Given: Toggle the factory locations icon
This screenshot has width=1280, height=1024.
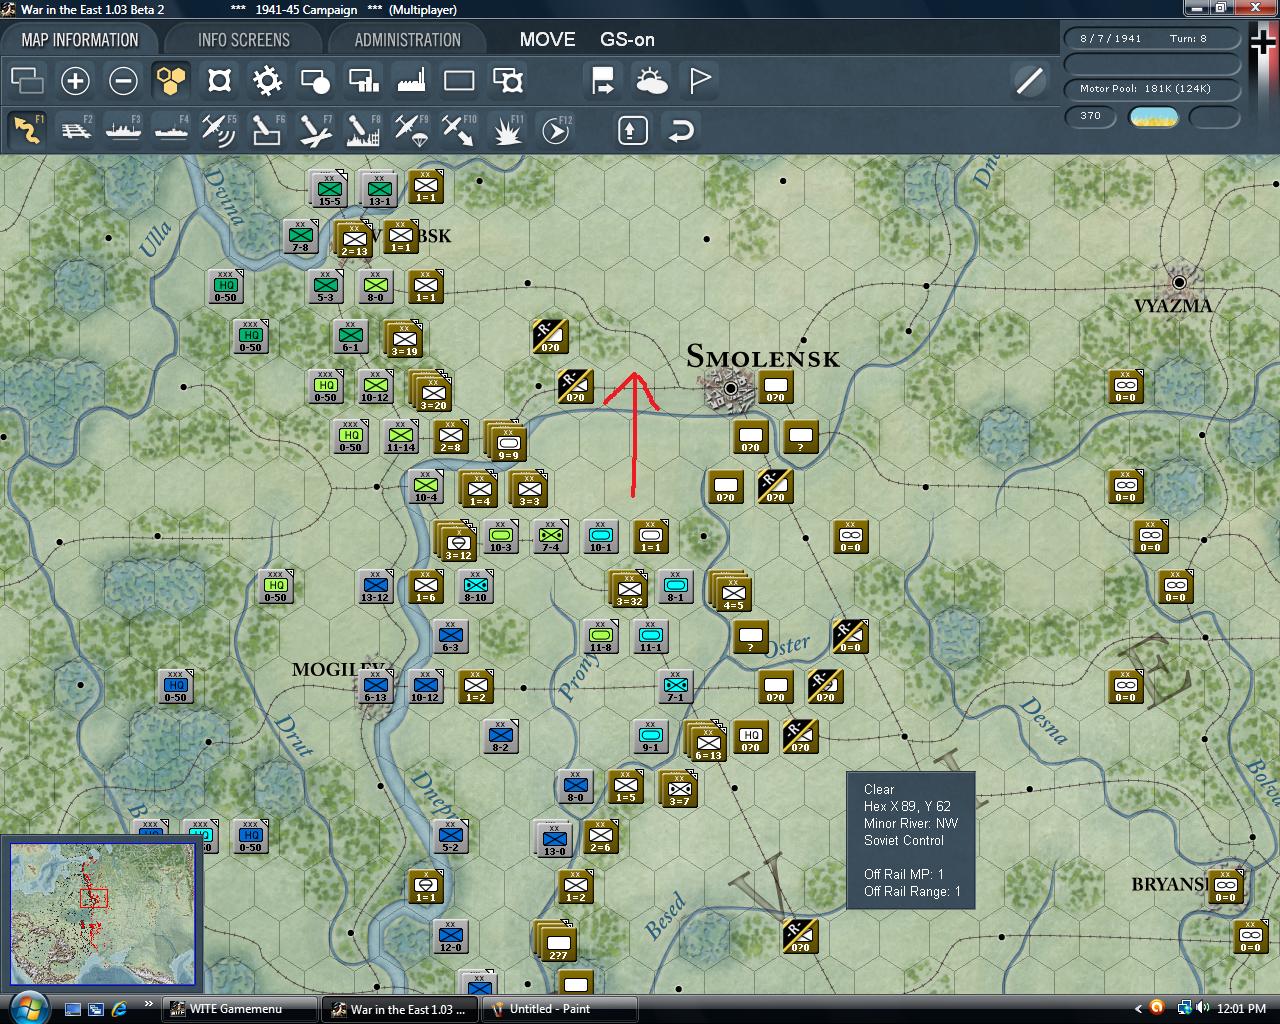Looking at the screenshot, I should [x=411, y=81].
